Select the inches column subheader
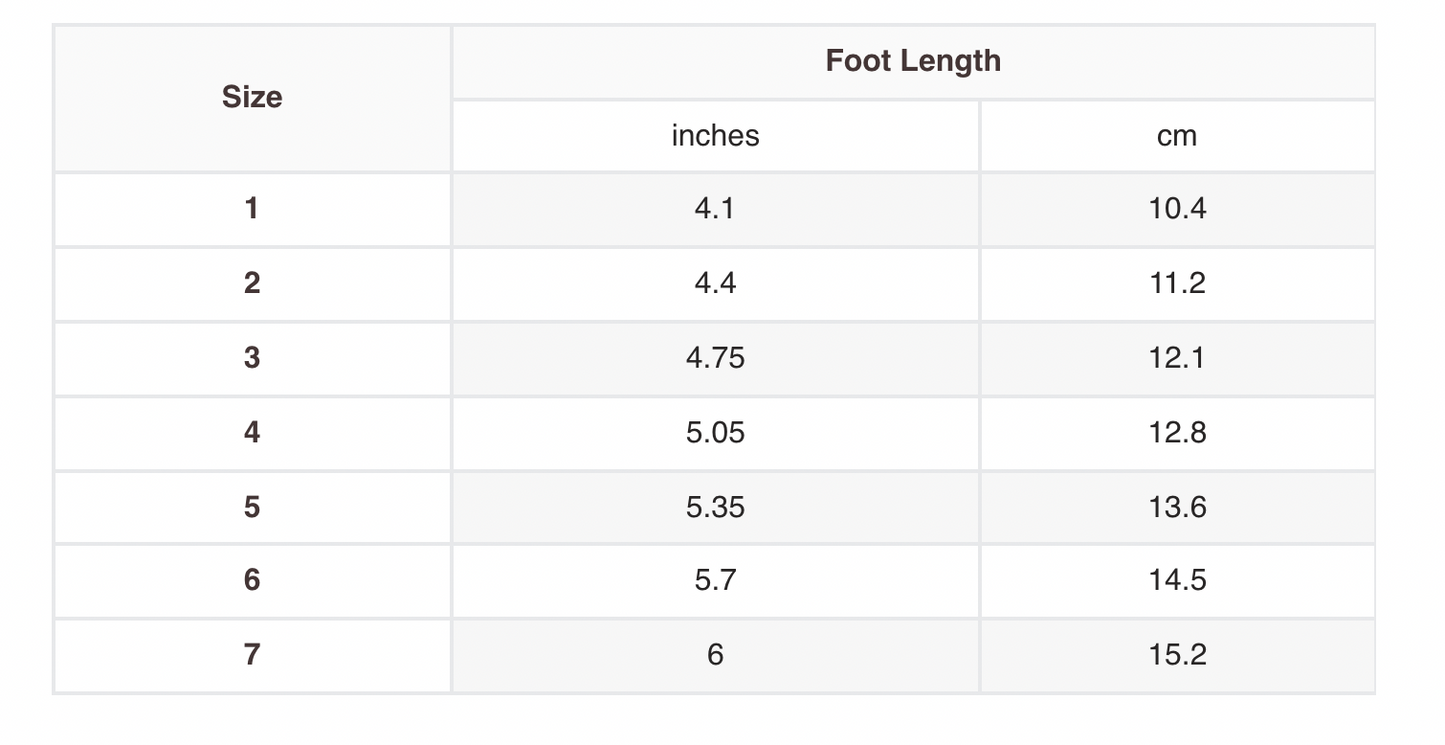Image resolution: width=1445 pixels, height=745 pixels. pyautogui.click(x=715, y=136)
